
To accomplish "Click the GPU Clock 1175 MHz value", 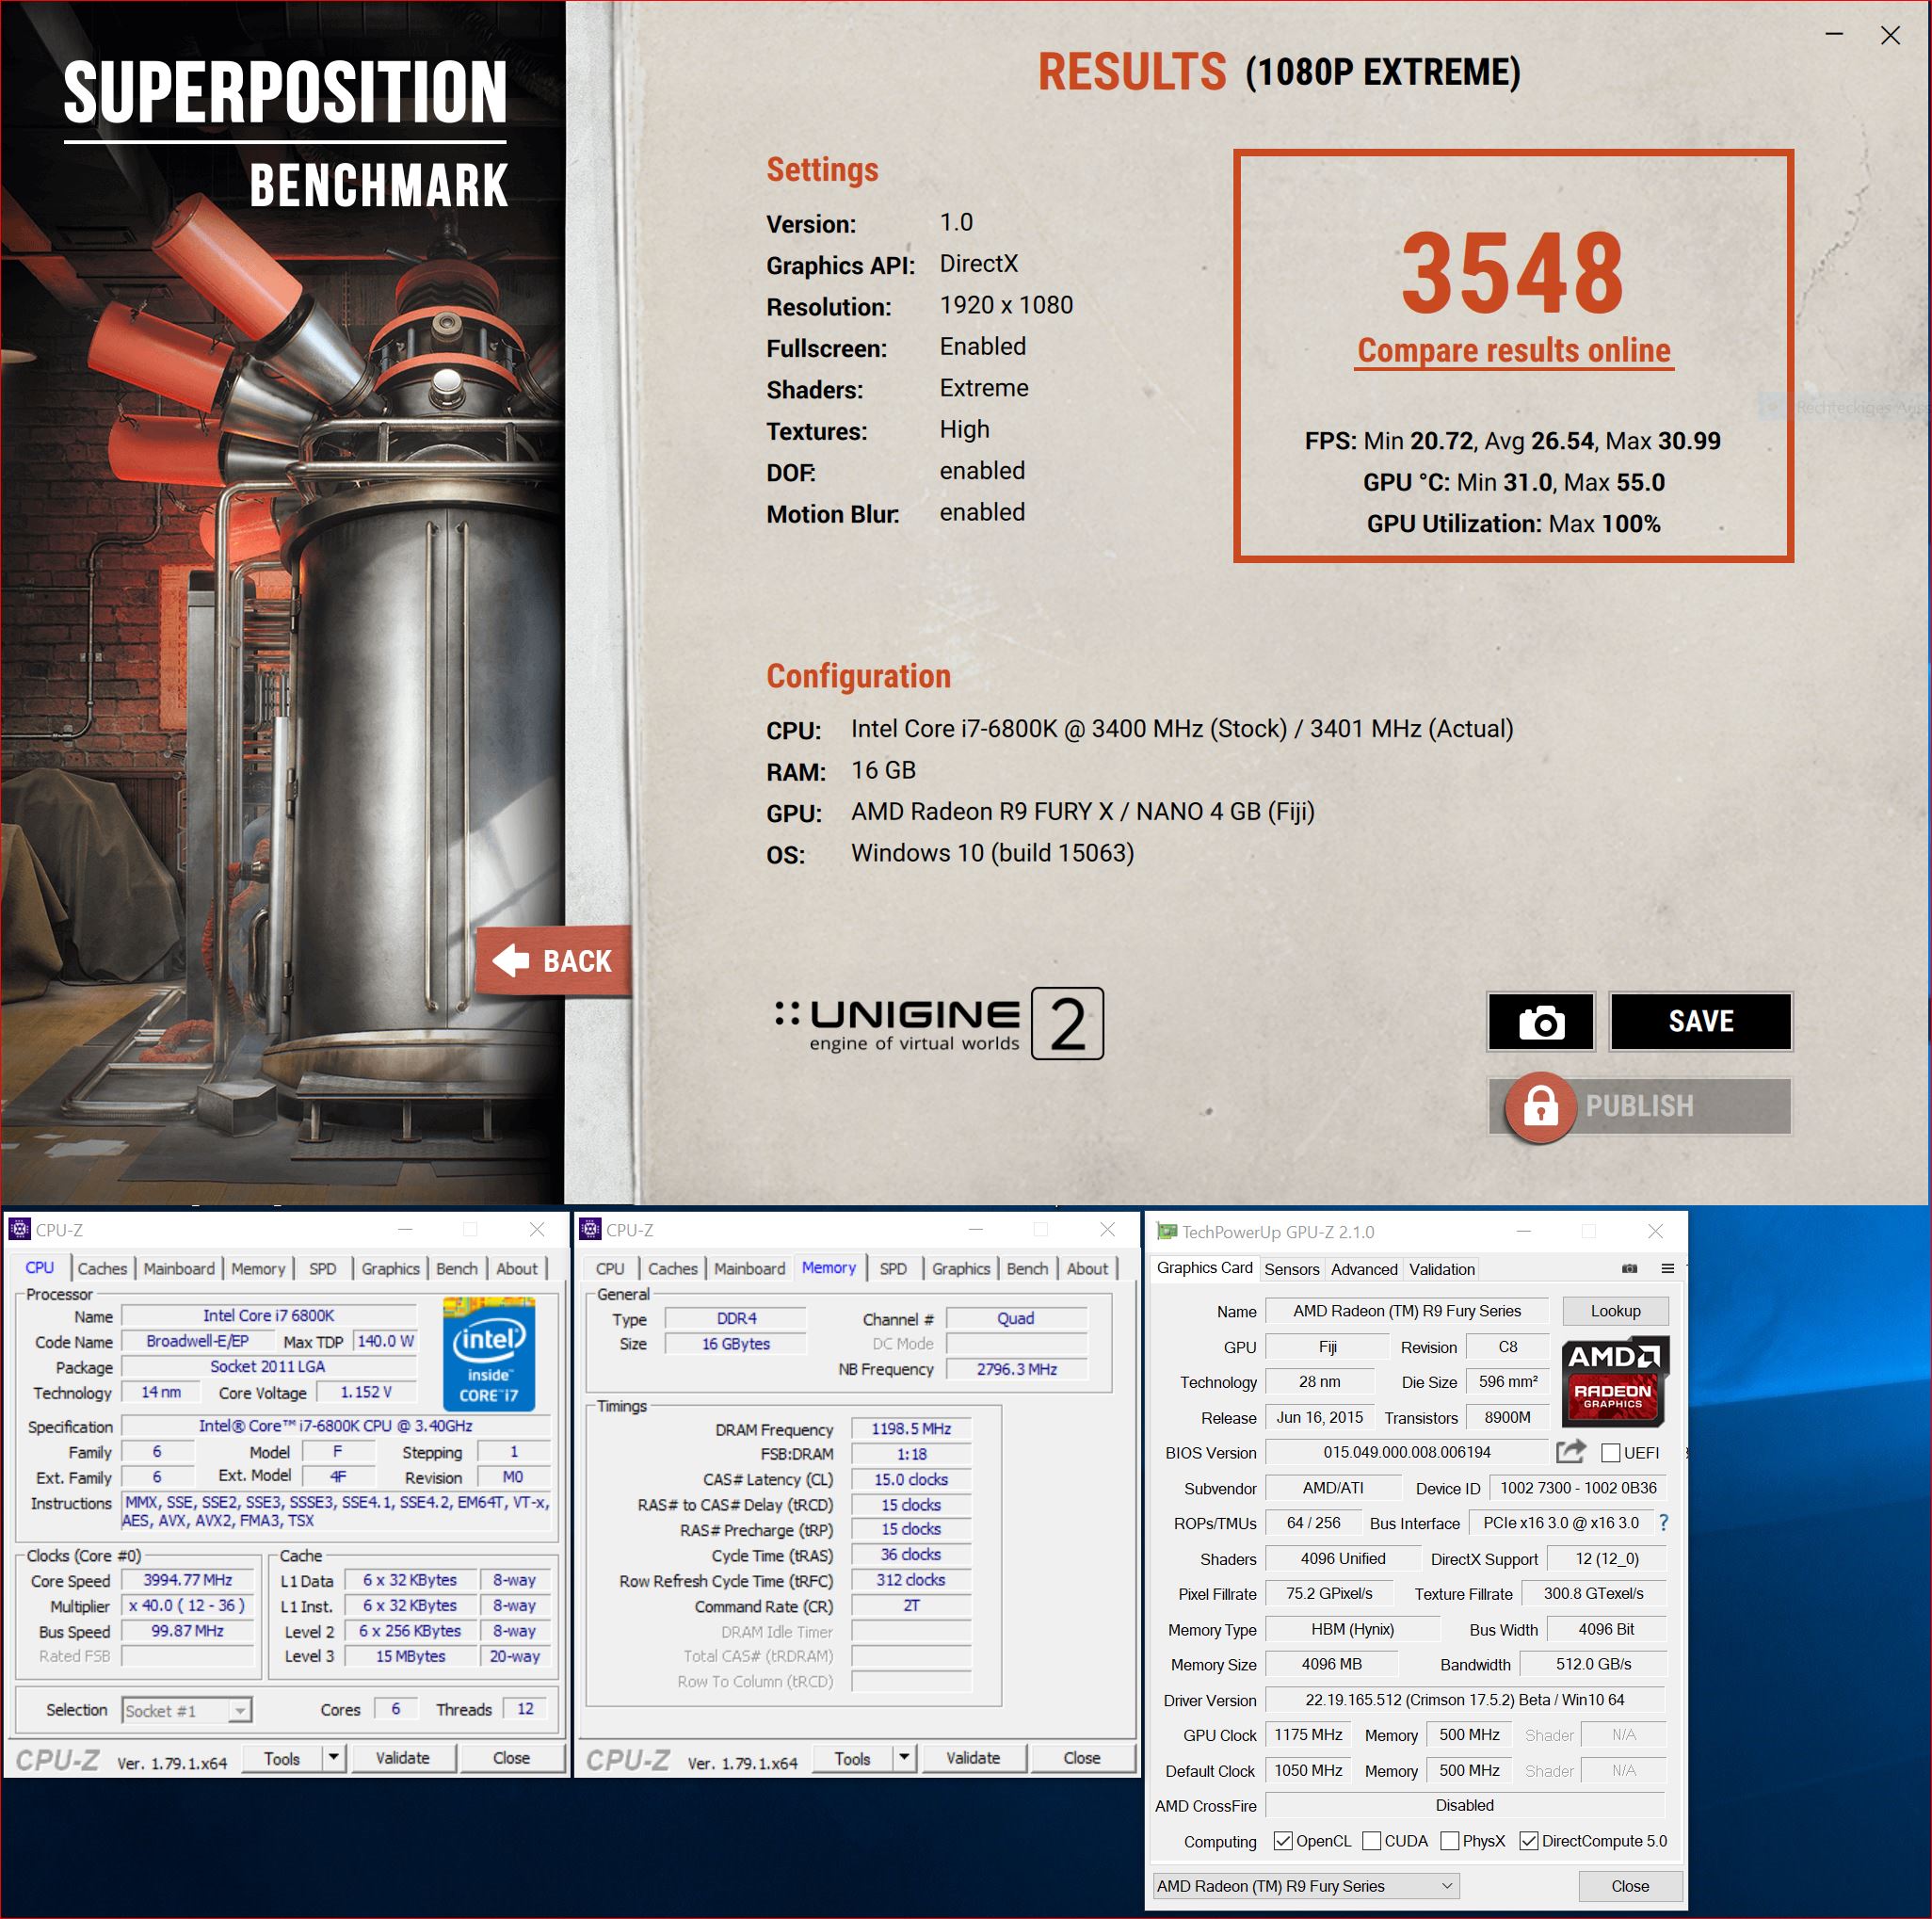I will click(x=1307, y=1734).
